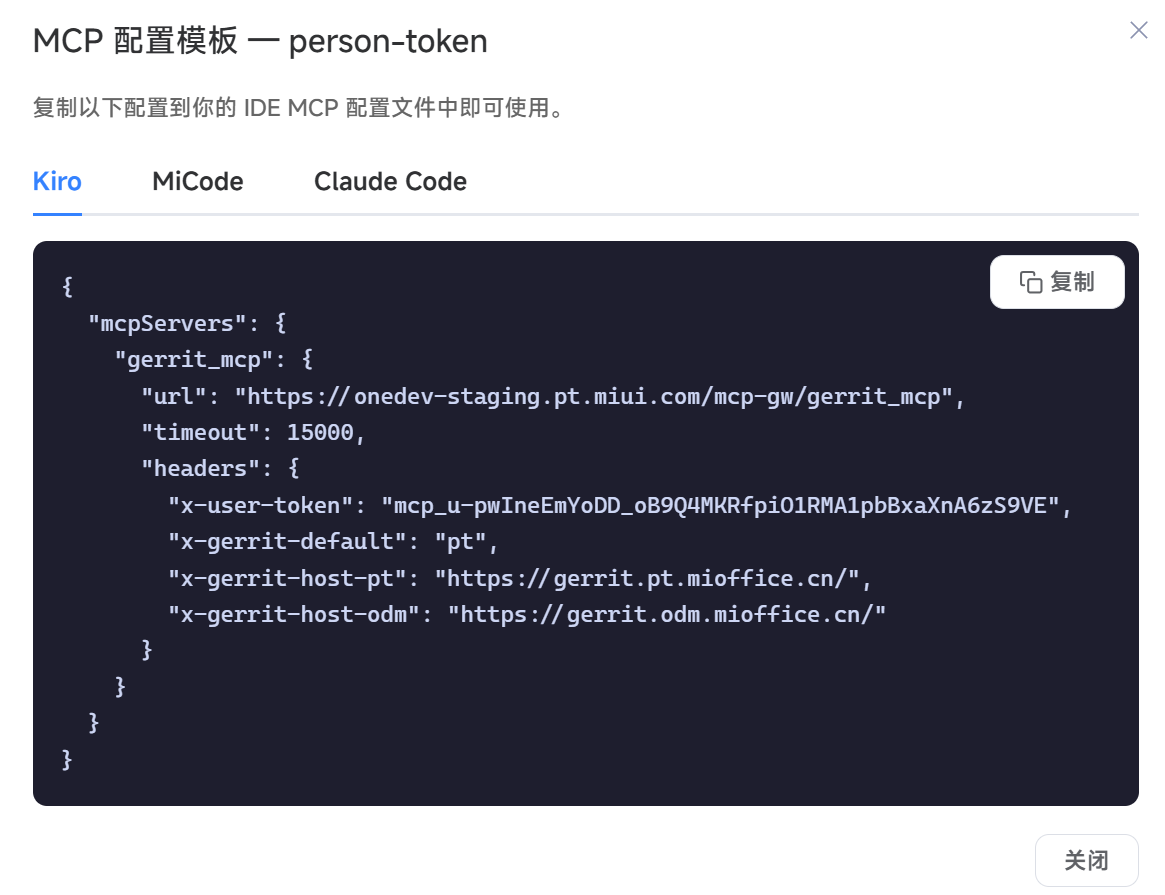This screenshot has height=895, width=1165.
Task: Click the timeout value 15000
Action: [x=320, y=432]
